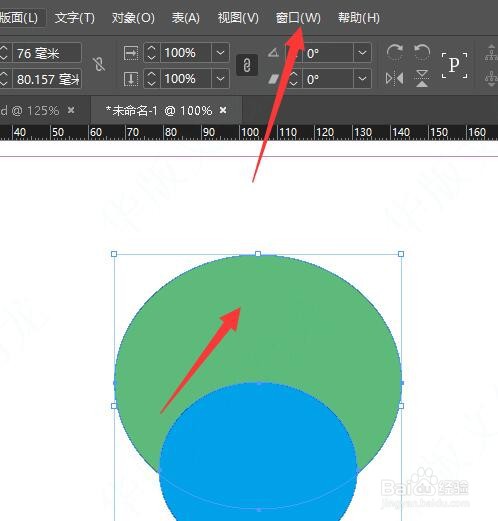Step the width value spinner
This screenshot has width=498, height=521.
click(x=3, y=53)
